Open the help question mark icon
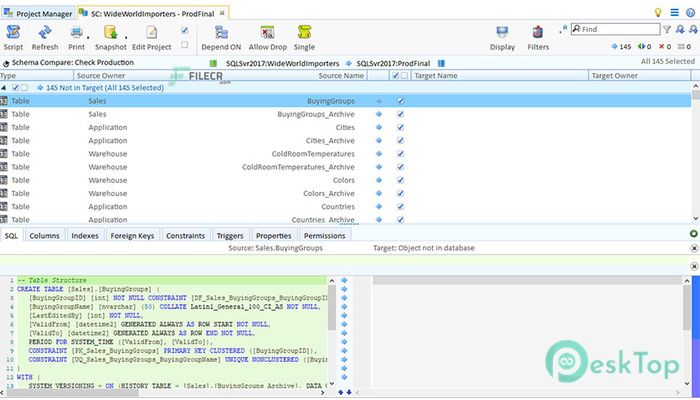 click(x=691, y=12)
